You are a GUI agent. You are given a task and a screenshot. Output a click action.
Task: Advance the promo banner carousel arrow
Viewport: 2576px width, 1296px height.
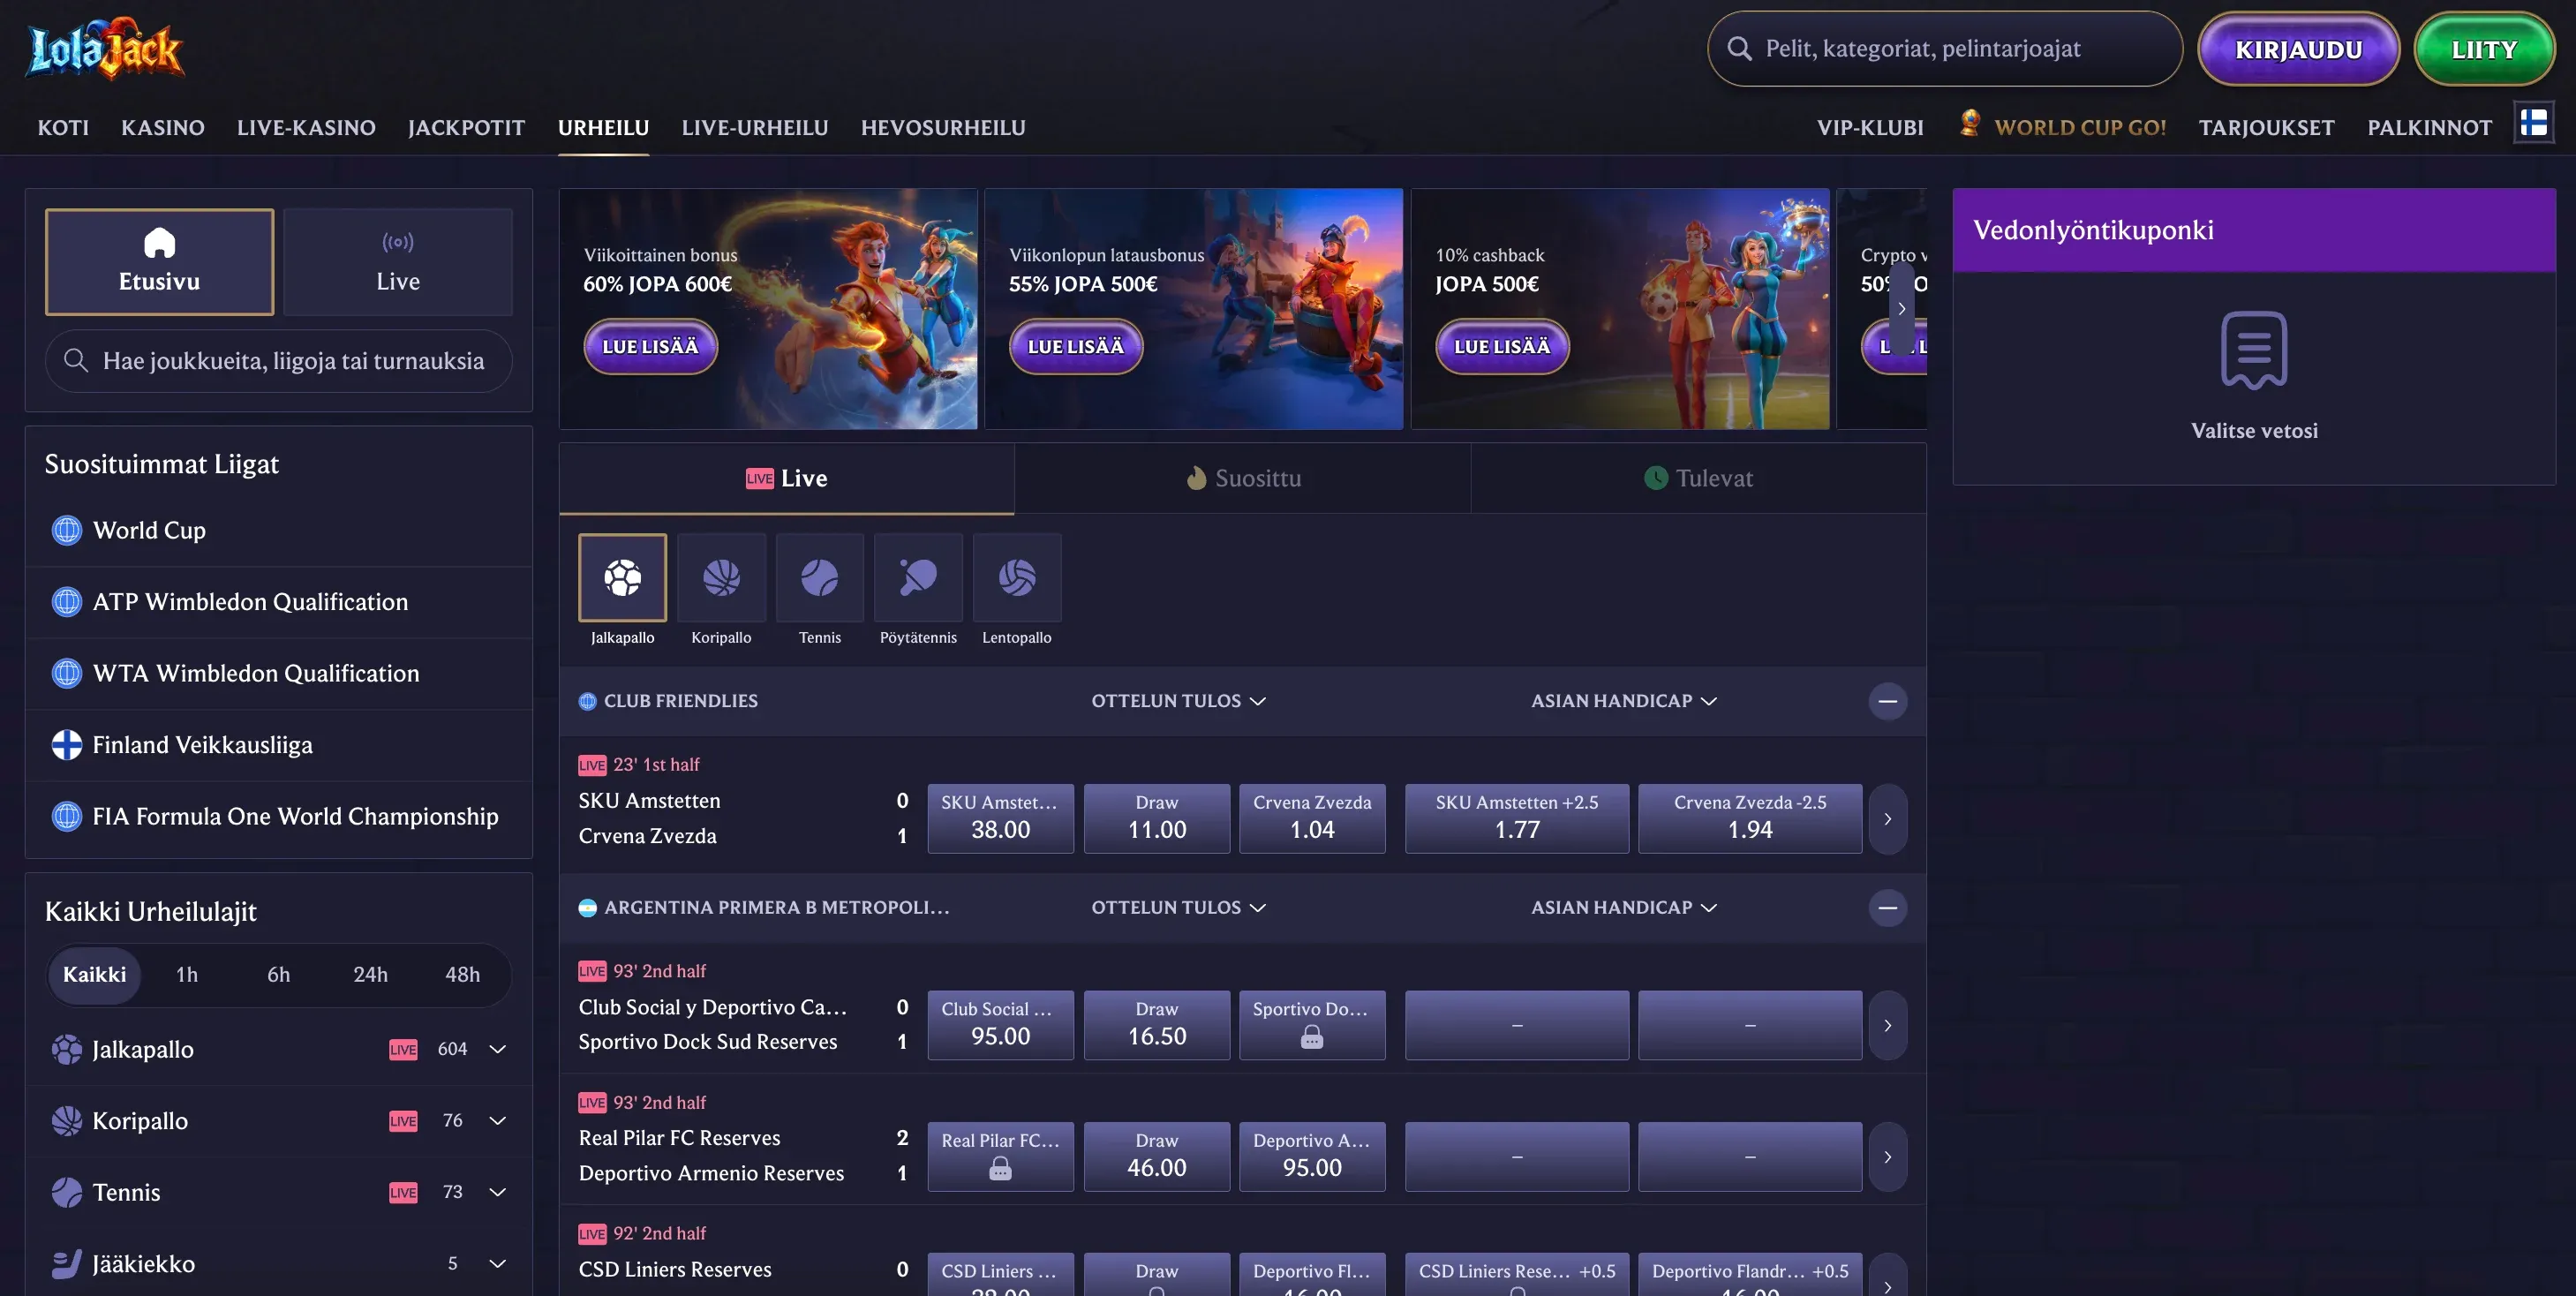click(1901, 309)
